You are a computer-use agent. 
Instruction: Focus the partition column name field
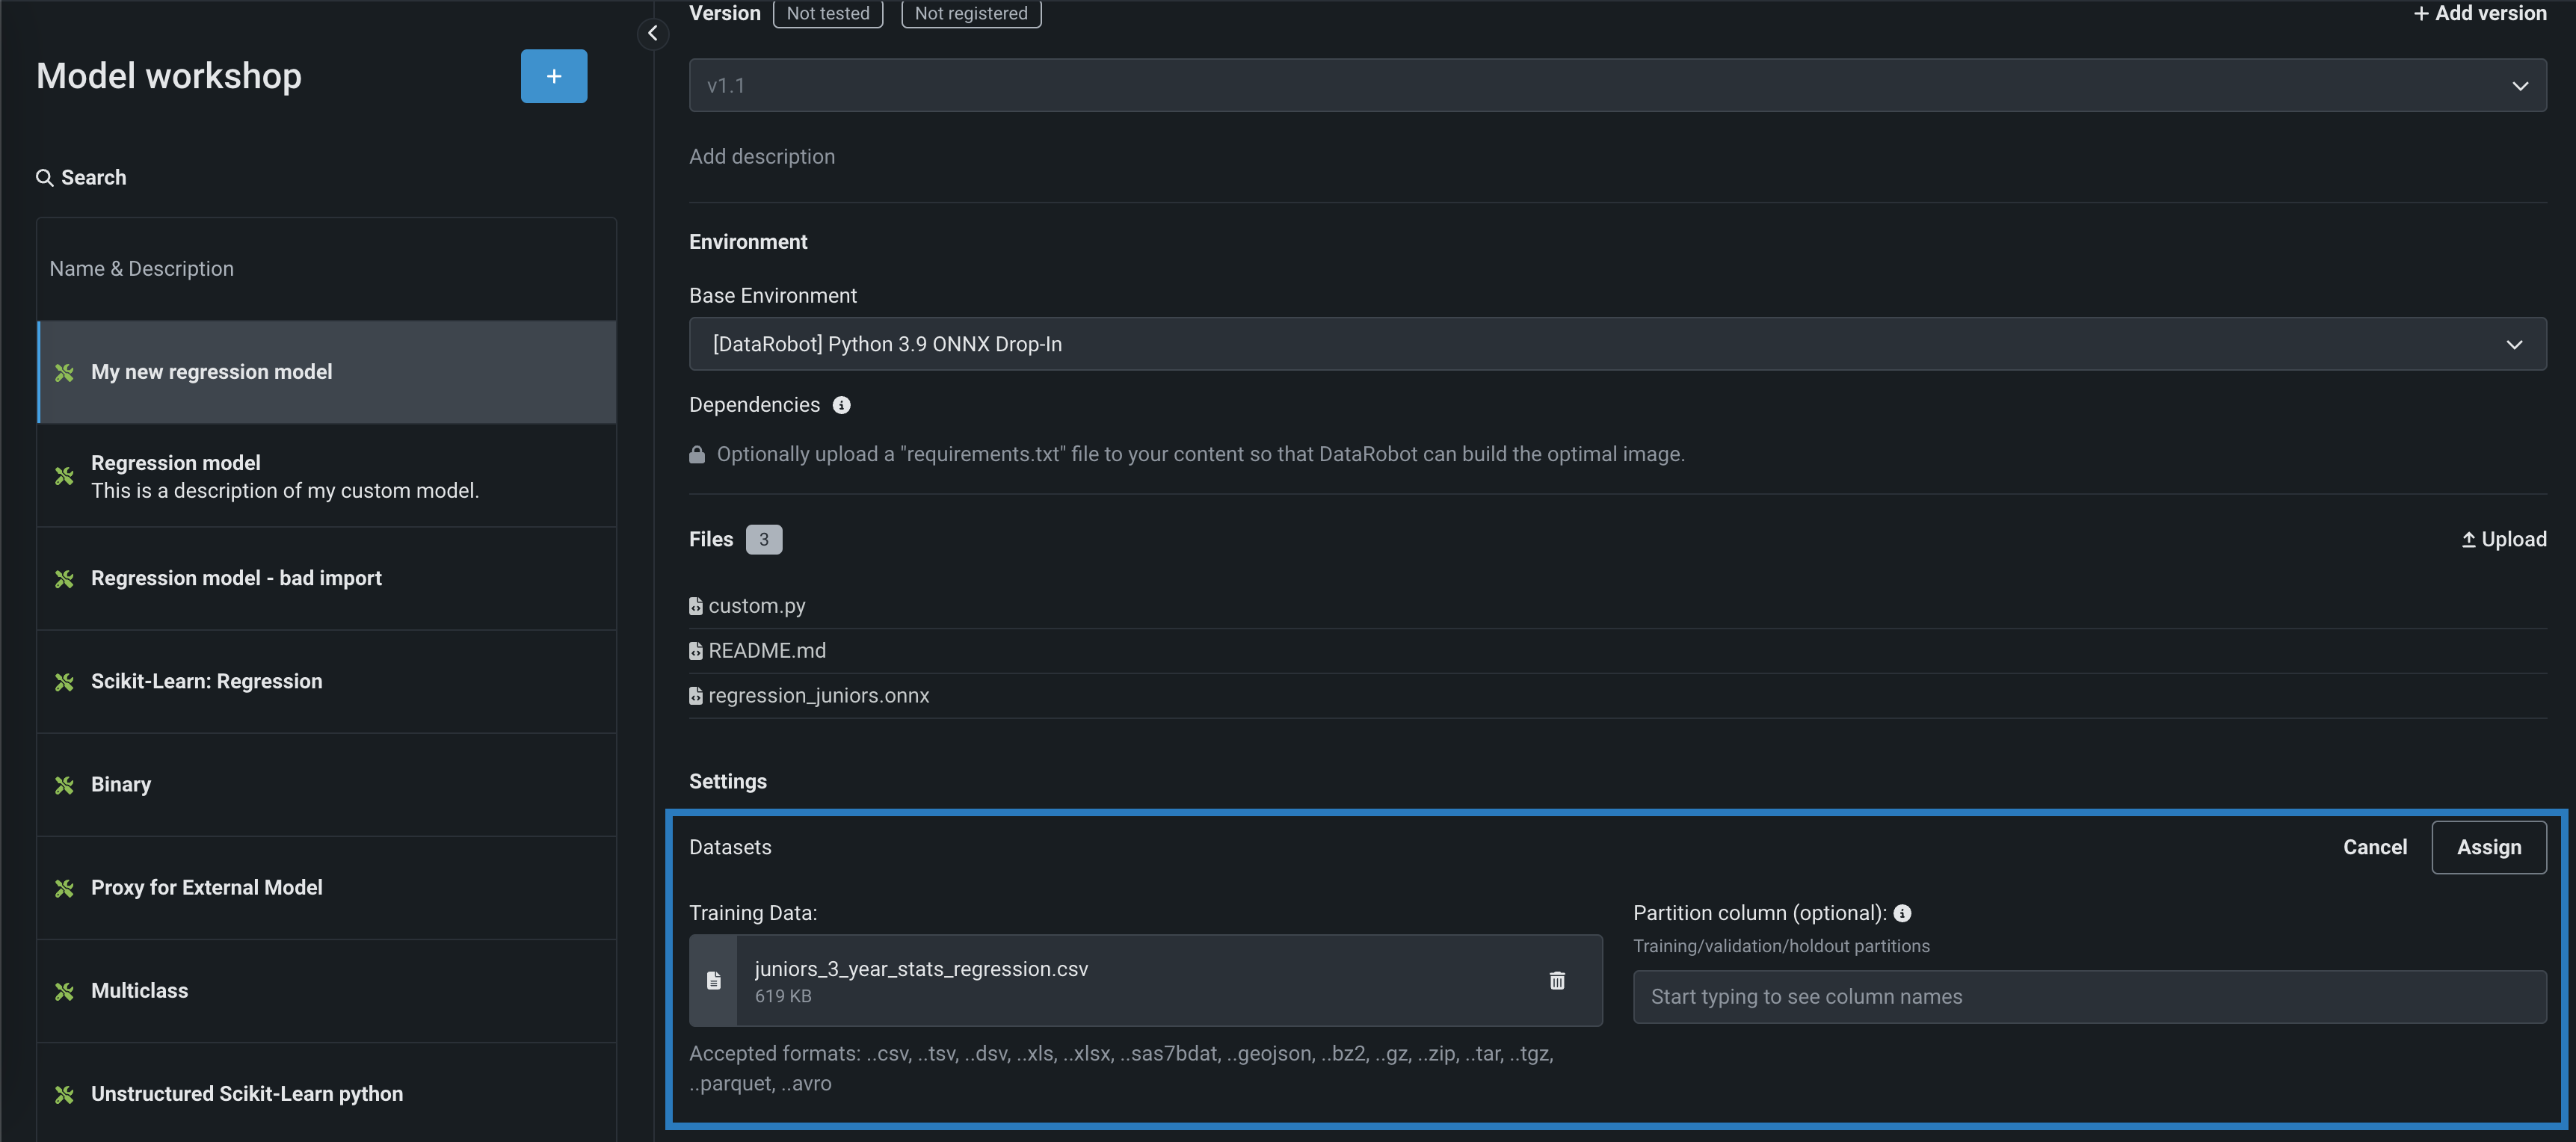[x=2088, y=996]
